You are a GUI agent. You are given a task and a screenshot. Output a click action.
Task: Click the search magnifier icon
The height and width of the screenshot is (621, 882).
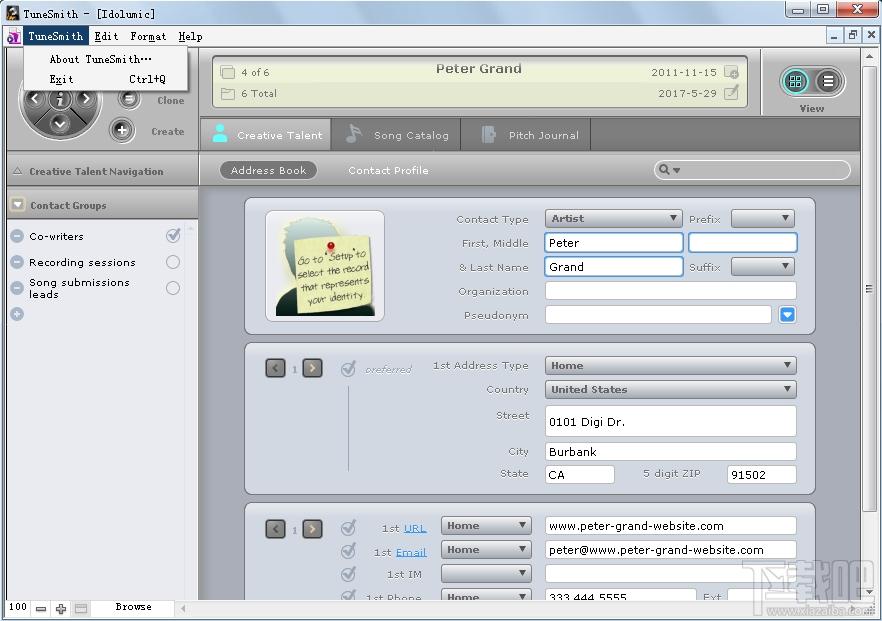click(x=664, y=169)
